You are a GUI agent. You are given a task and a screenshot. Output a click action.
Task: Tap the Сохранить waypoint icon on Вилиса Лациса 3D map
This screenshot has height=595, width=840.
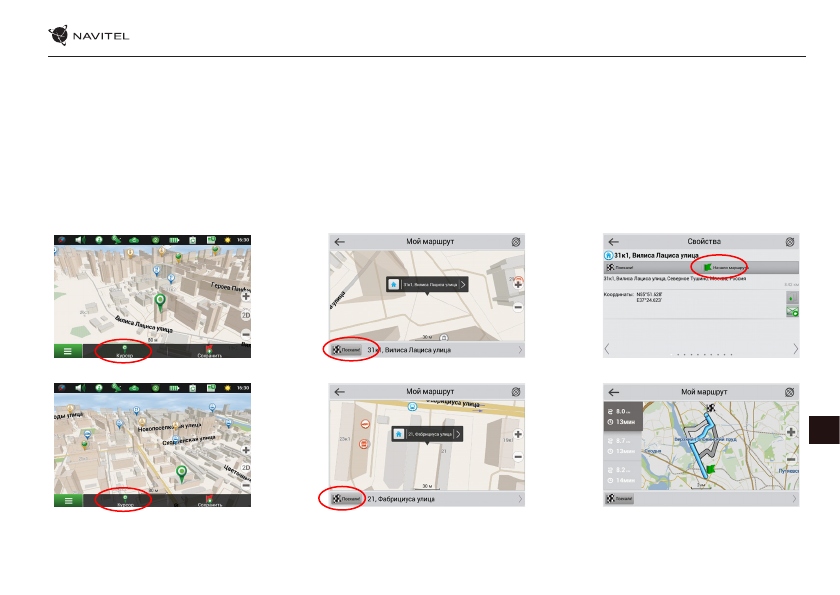click(211, 351)
